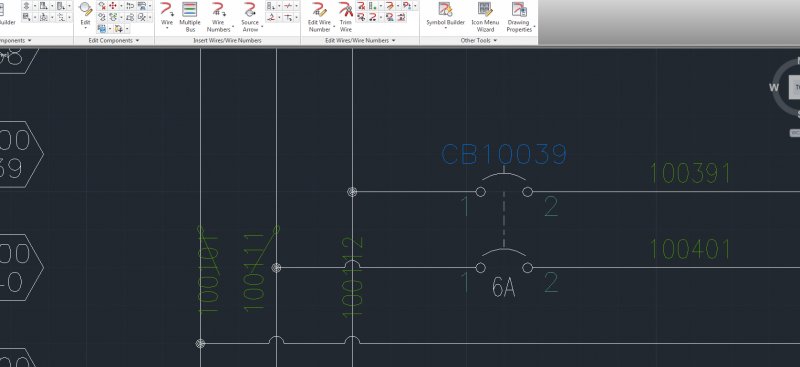Select the Insert Wires/Wire Numbers panel title
The height and width of the screenshot is (367, 800).
pos(227,40)
